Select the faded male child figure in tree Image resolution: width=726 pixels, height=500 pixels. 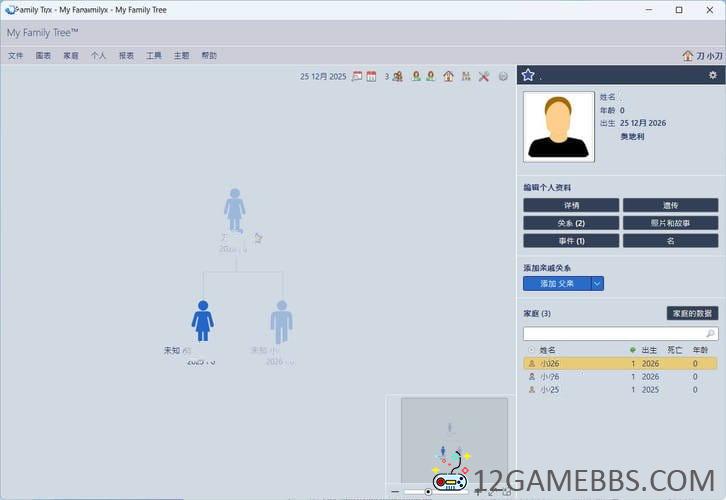pos(281,321)
